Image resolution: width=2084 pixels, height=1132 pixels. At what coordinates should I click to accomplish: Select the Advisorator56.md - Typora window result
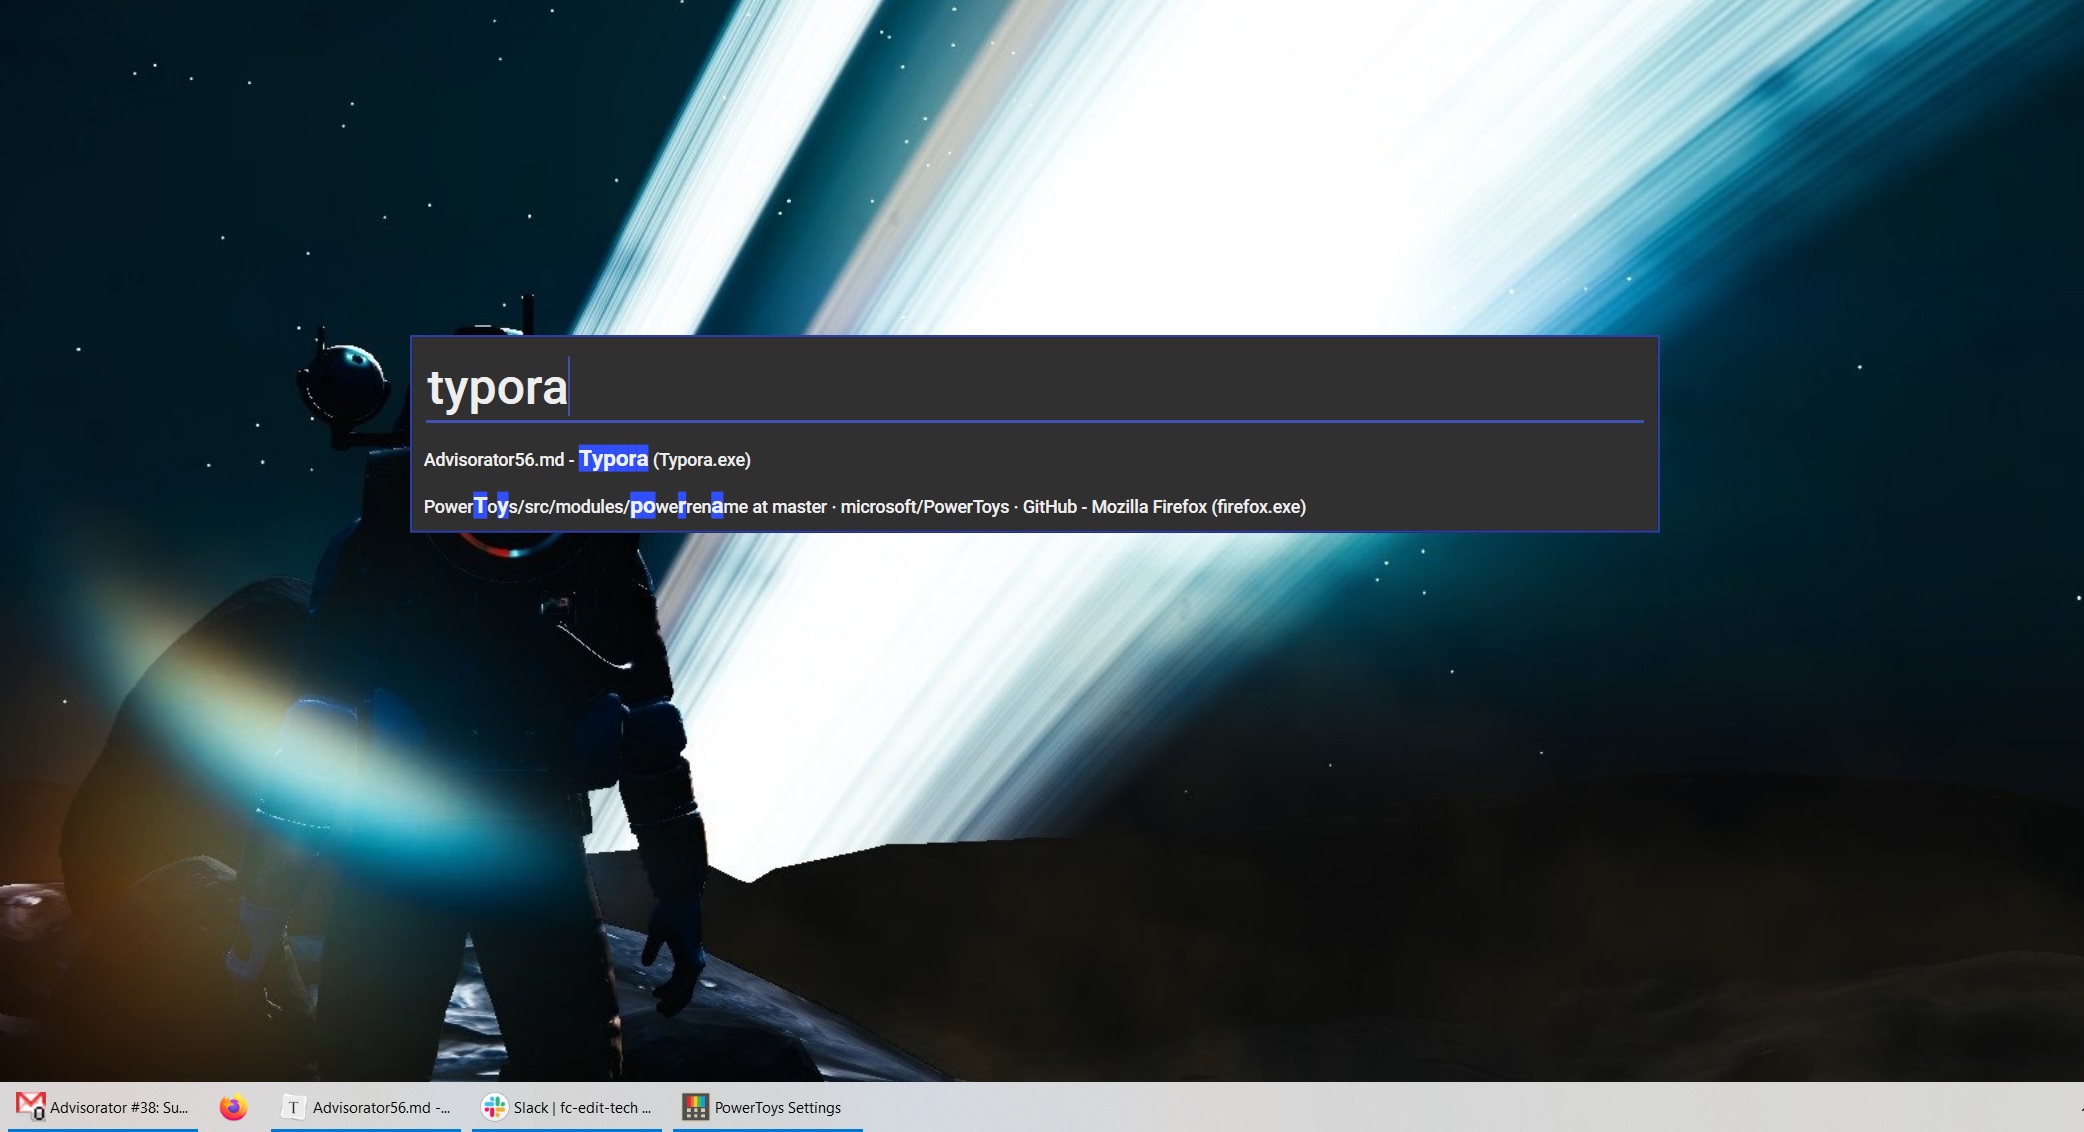pyautogui.click(x=1034, y=460)
